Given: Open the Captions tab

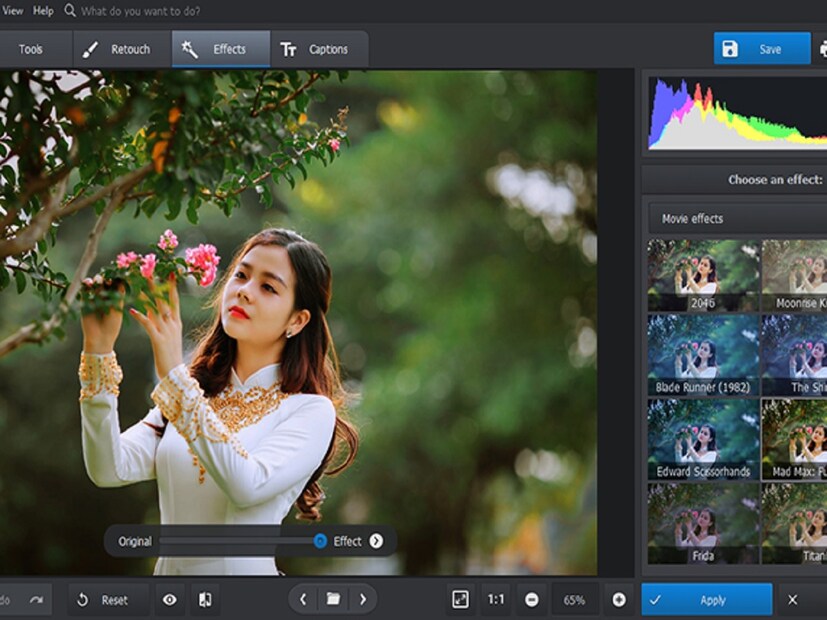Looking at the screenshot, I should click(318, 49).
